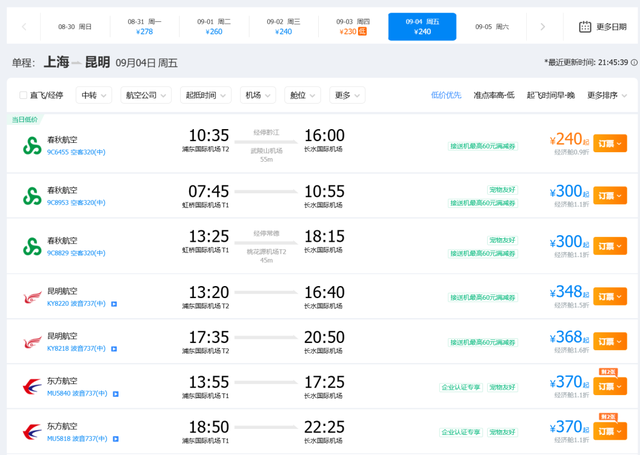The width and height of the screenshot is (640, 455).
Task: Click the 企业认证专享 tag on the MU5818 row
Action: [461, 432]
